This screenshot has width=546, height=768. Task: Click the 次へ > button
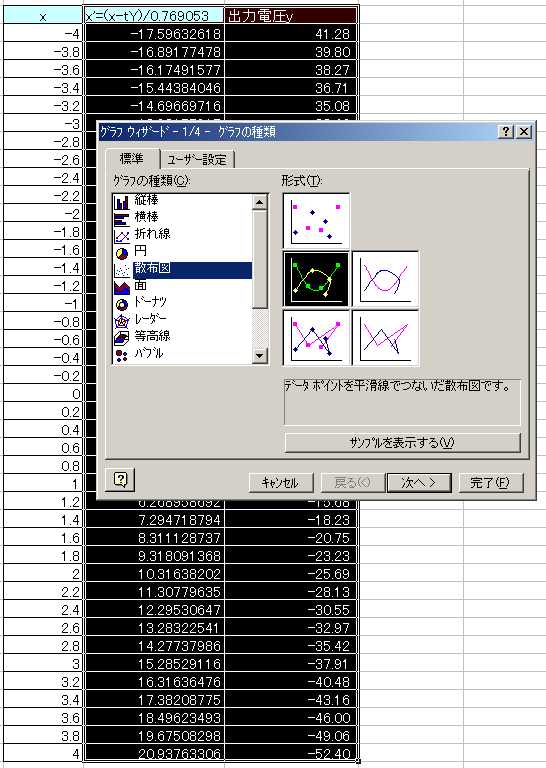pos(419,482)
